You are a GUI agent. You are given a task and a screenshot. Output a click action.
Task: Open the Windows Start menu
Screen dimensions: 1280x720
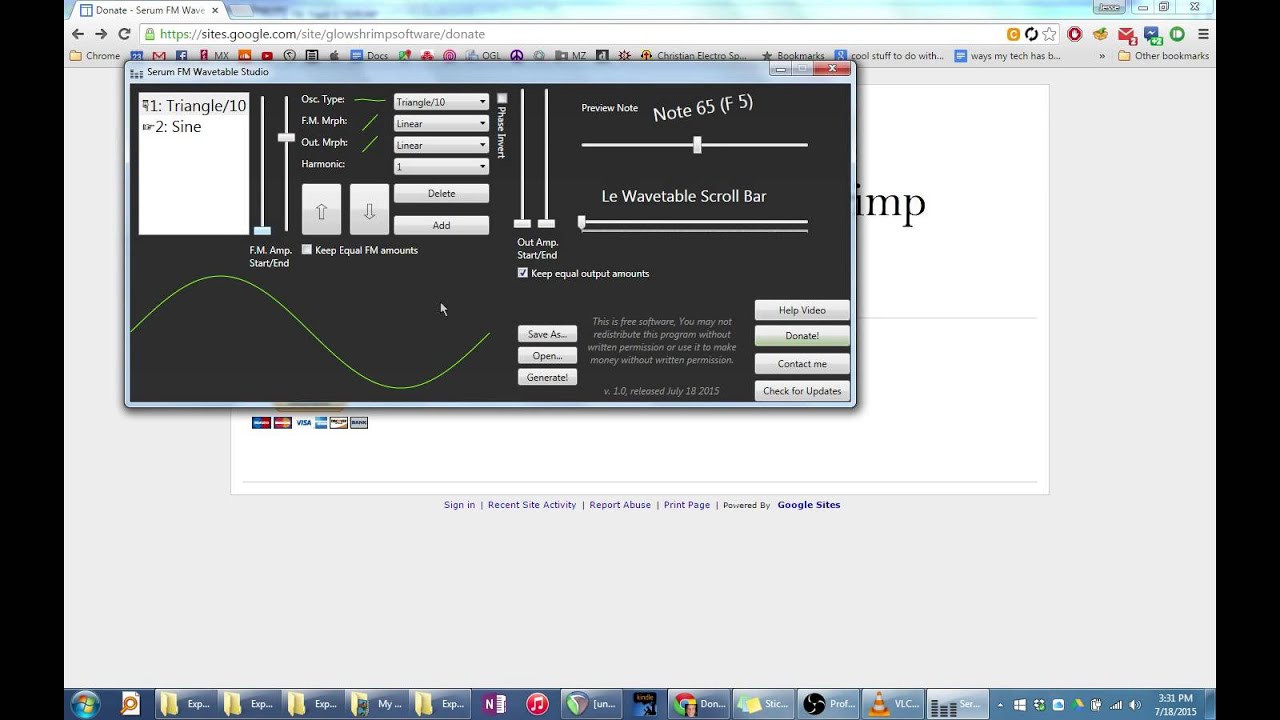click(x=85, y=703)
